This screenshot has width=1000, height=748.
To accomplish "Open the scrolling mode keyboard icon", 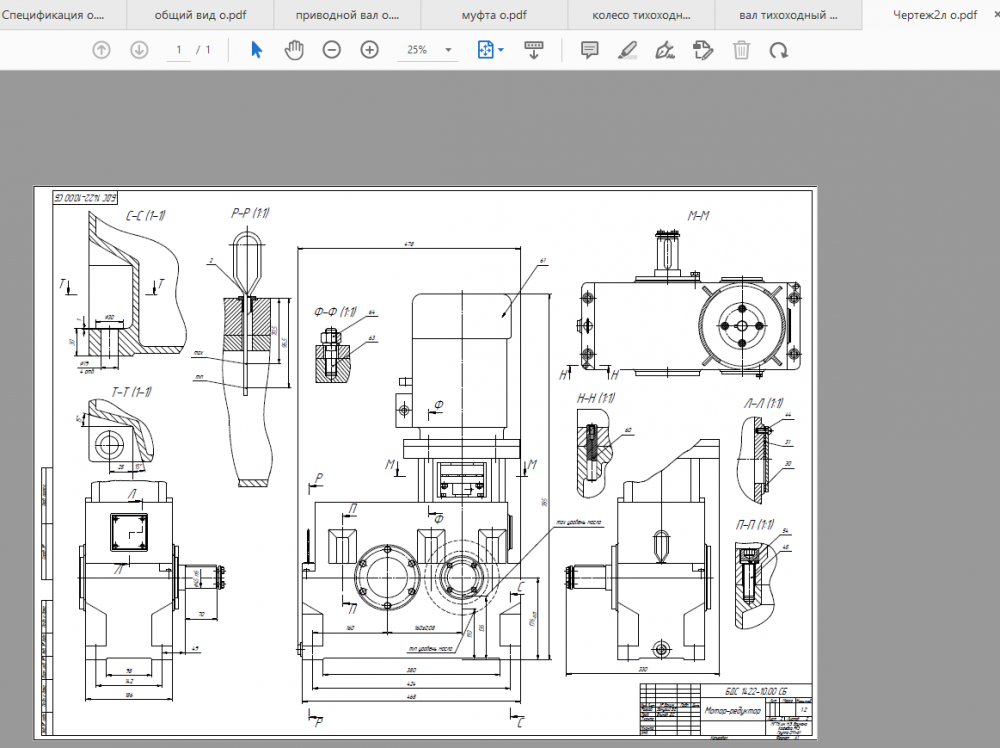I will pyautogui.click(x=534, y=50).
